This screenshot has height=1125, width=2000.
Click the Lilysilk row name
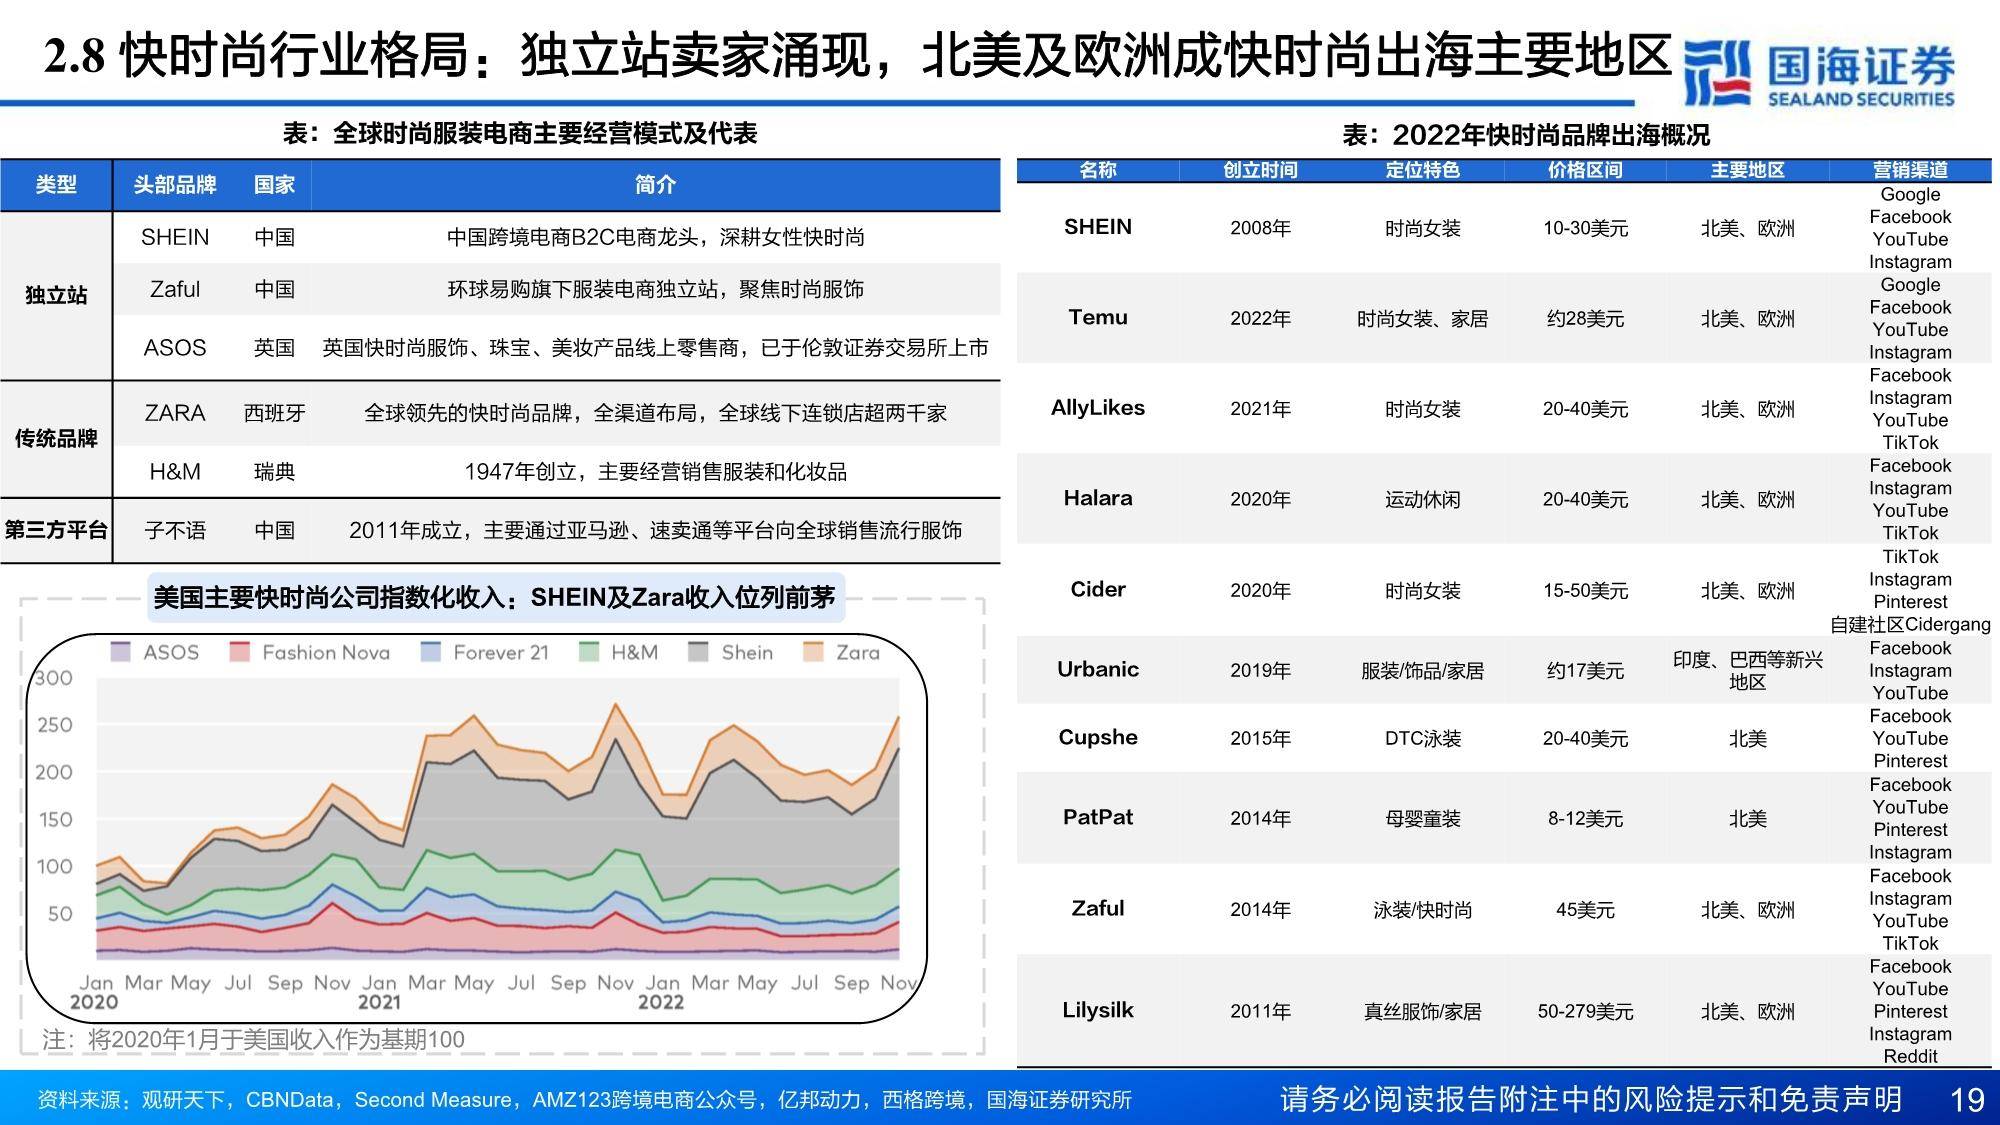pyautogui.click(x=1098, y=1010)
